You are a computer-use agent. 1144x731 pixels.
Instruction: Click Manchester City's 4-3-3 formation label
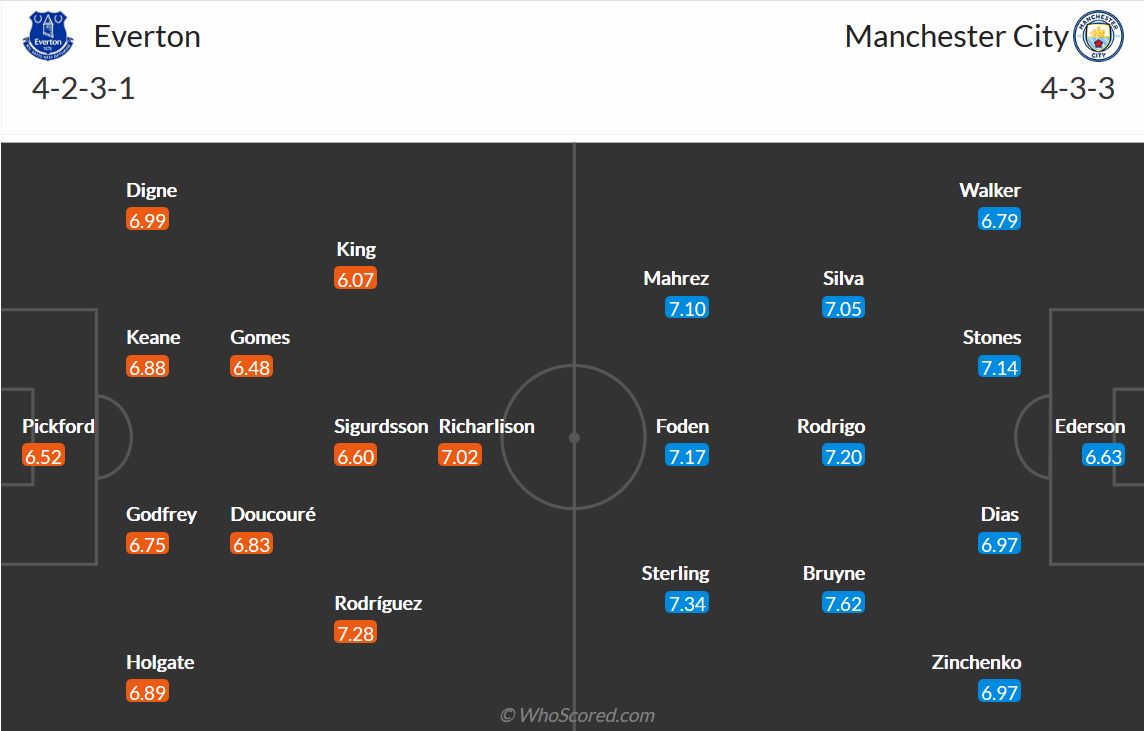point(1078,89)
